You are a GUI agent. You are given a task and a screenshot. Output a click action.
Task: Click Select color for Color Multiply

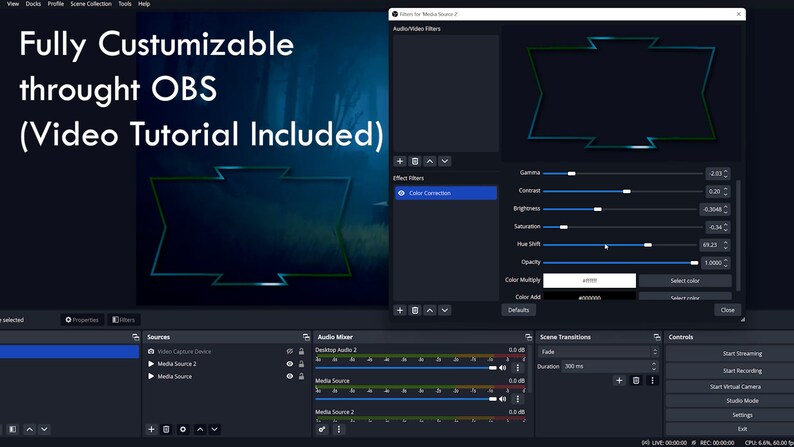click(685, 280)
